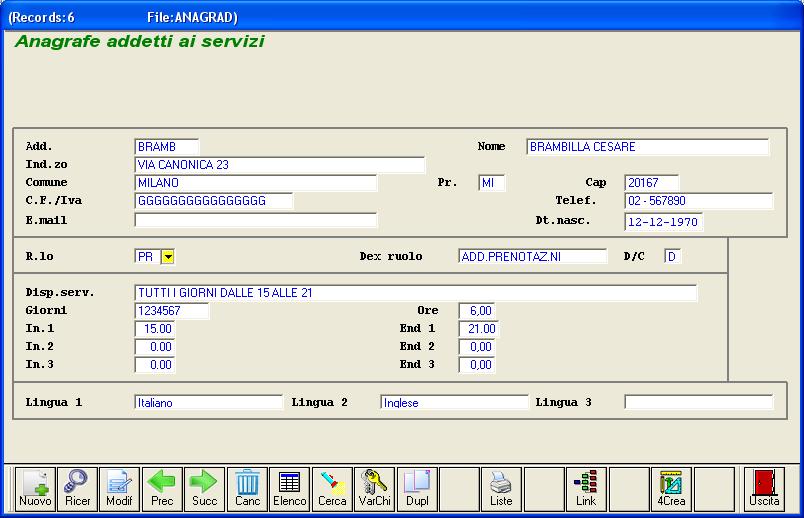Go to previous record with Prec
The image size is (804, 518).
[162, 489]
